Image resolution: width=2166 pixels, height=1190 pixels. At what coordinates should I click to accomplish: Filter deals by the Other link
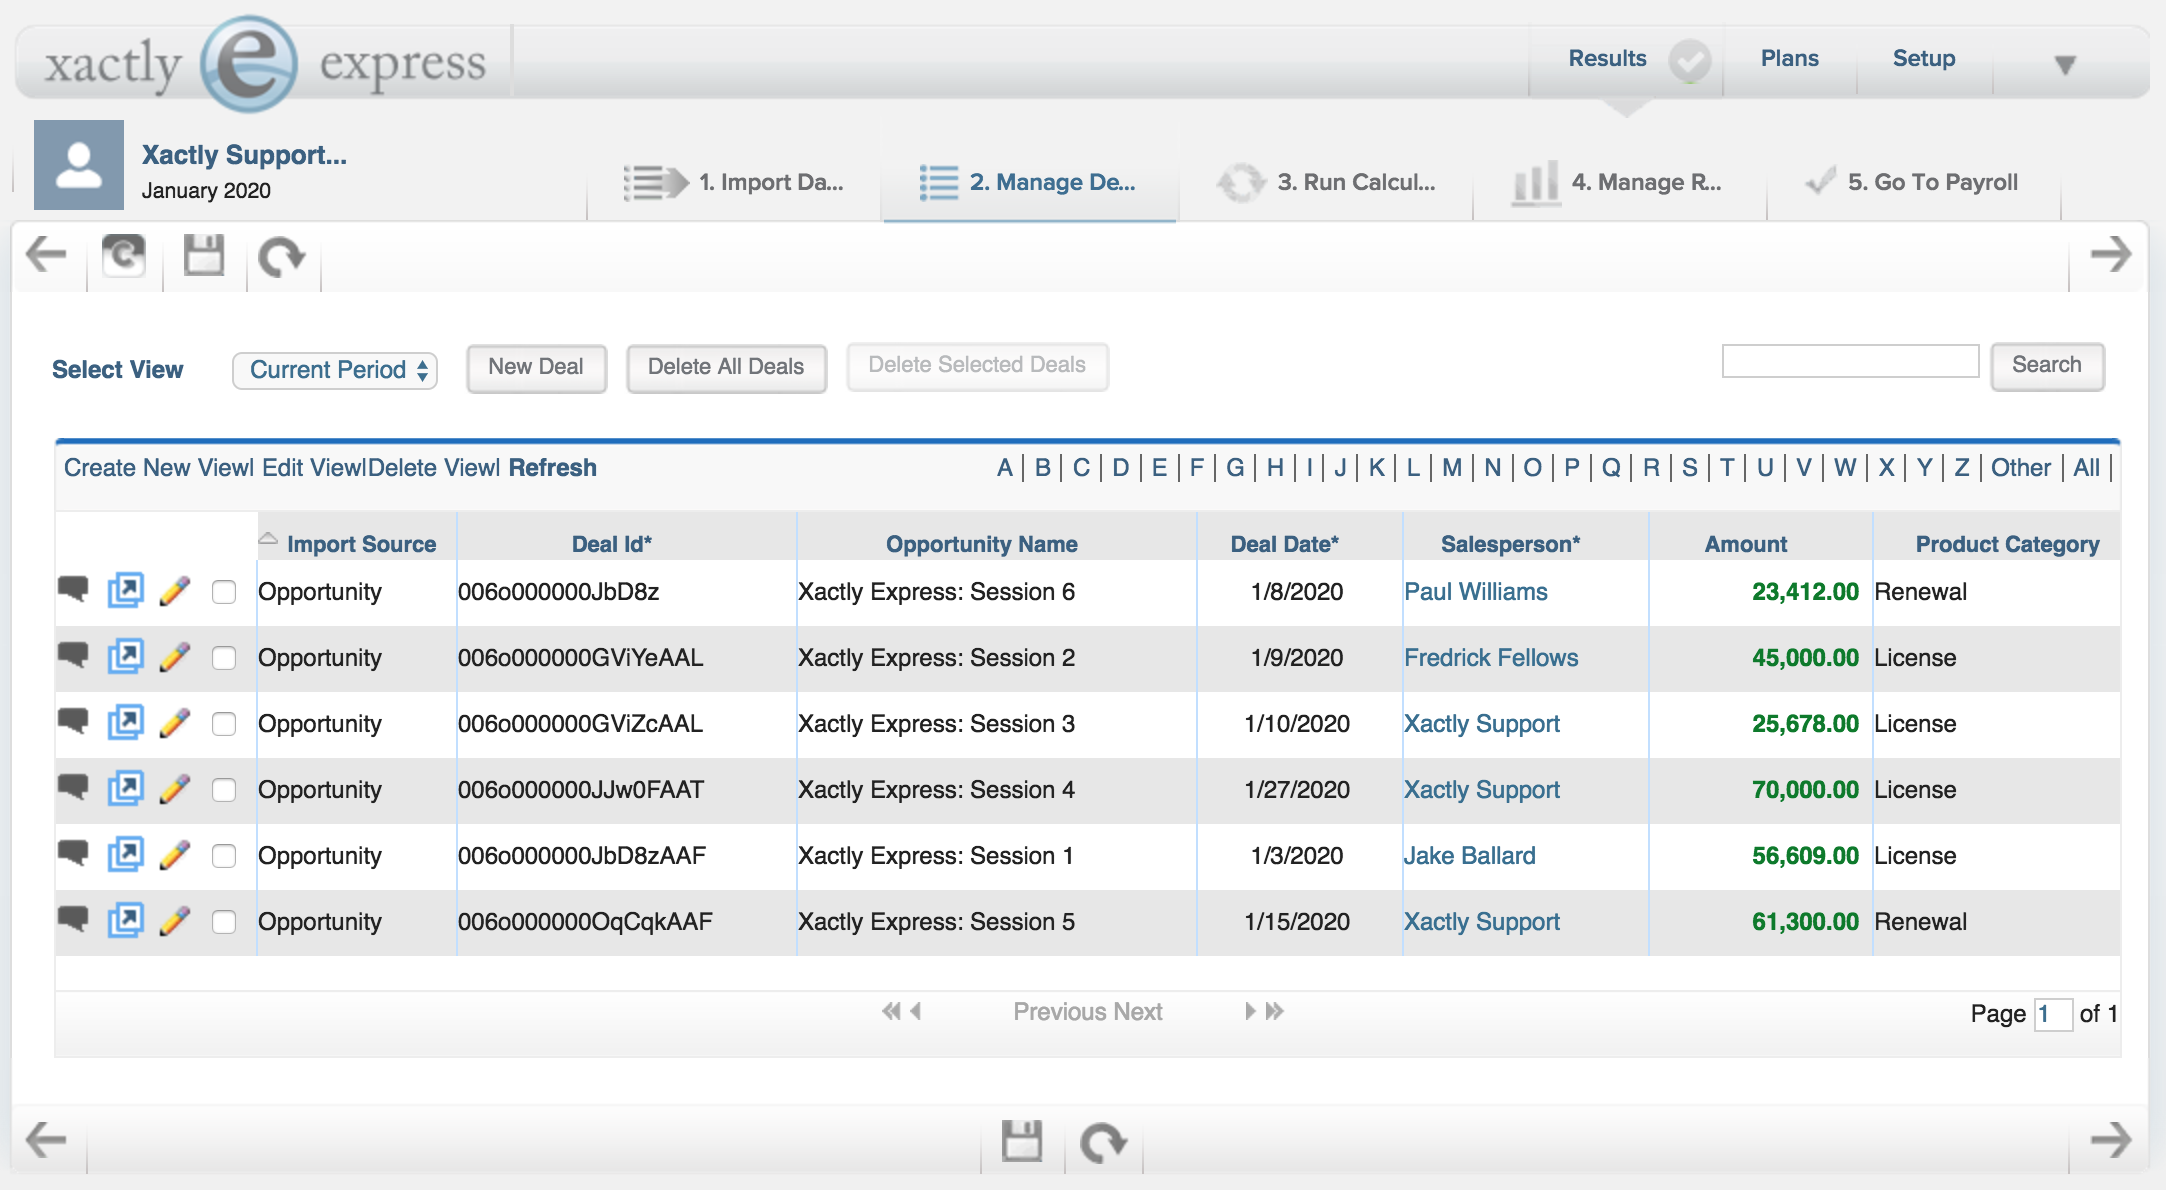coord(2021,468)
